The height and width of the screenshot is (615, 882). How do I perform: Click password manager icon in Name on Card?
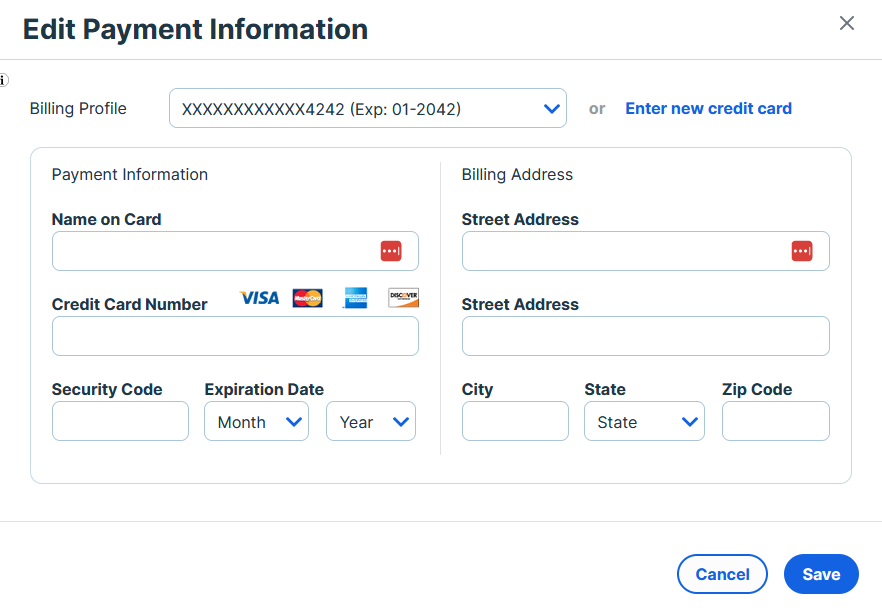pos(391,251)
